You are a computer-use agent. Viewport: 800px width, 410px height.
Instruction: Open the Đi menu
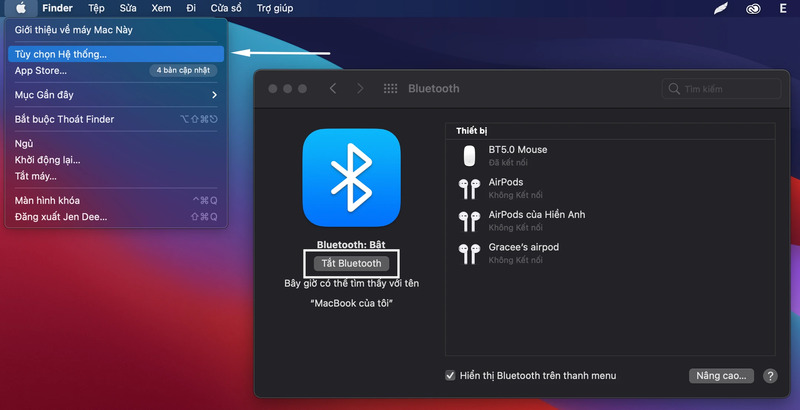coord(191,8)
